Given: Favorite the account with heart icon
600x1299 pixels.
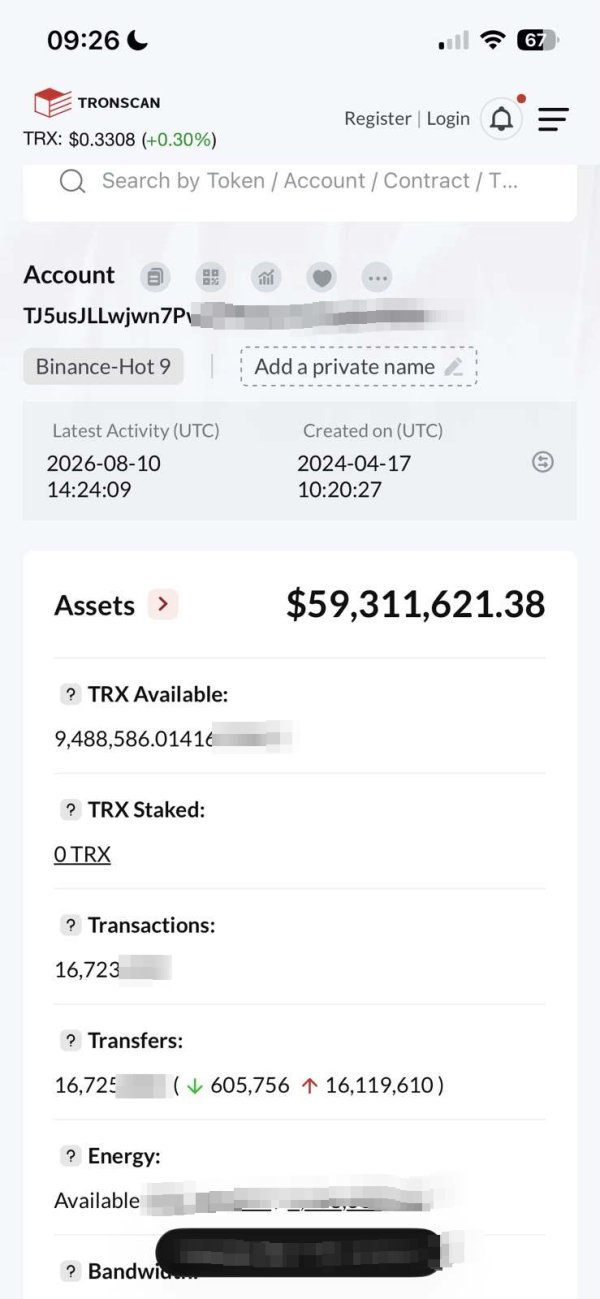Looking at the screenshot, I should (322, 277).
